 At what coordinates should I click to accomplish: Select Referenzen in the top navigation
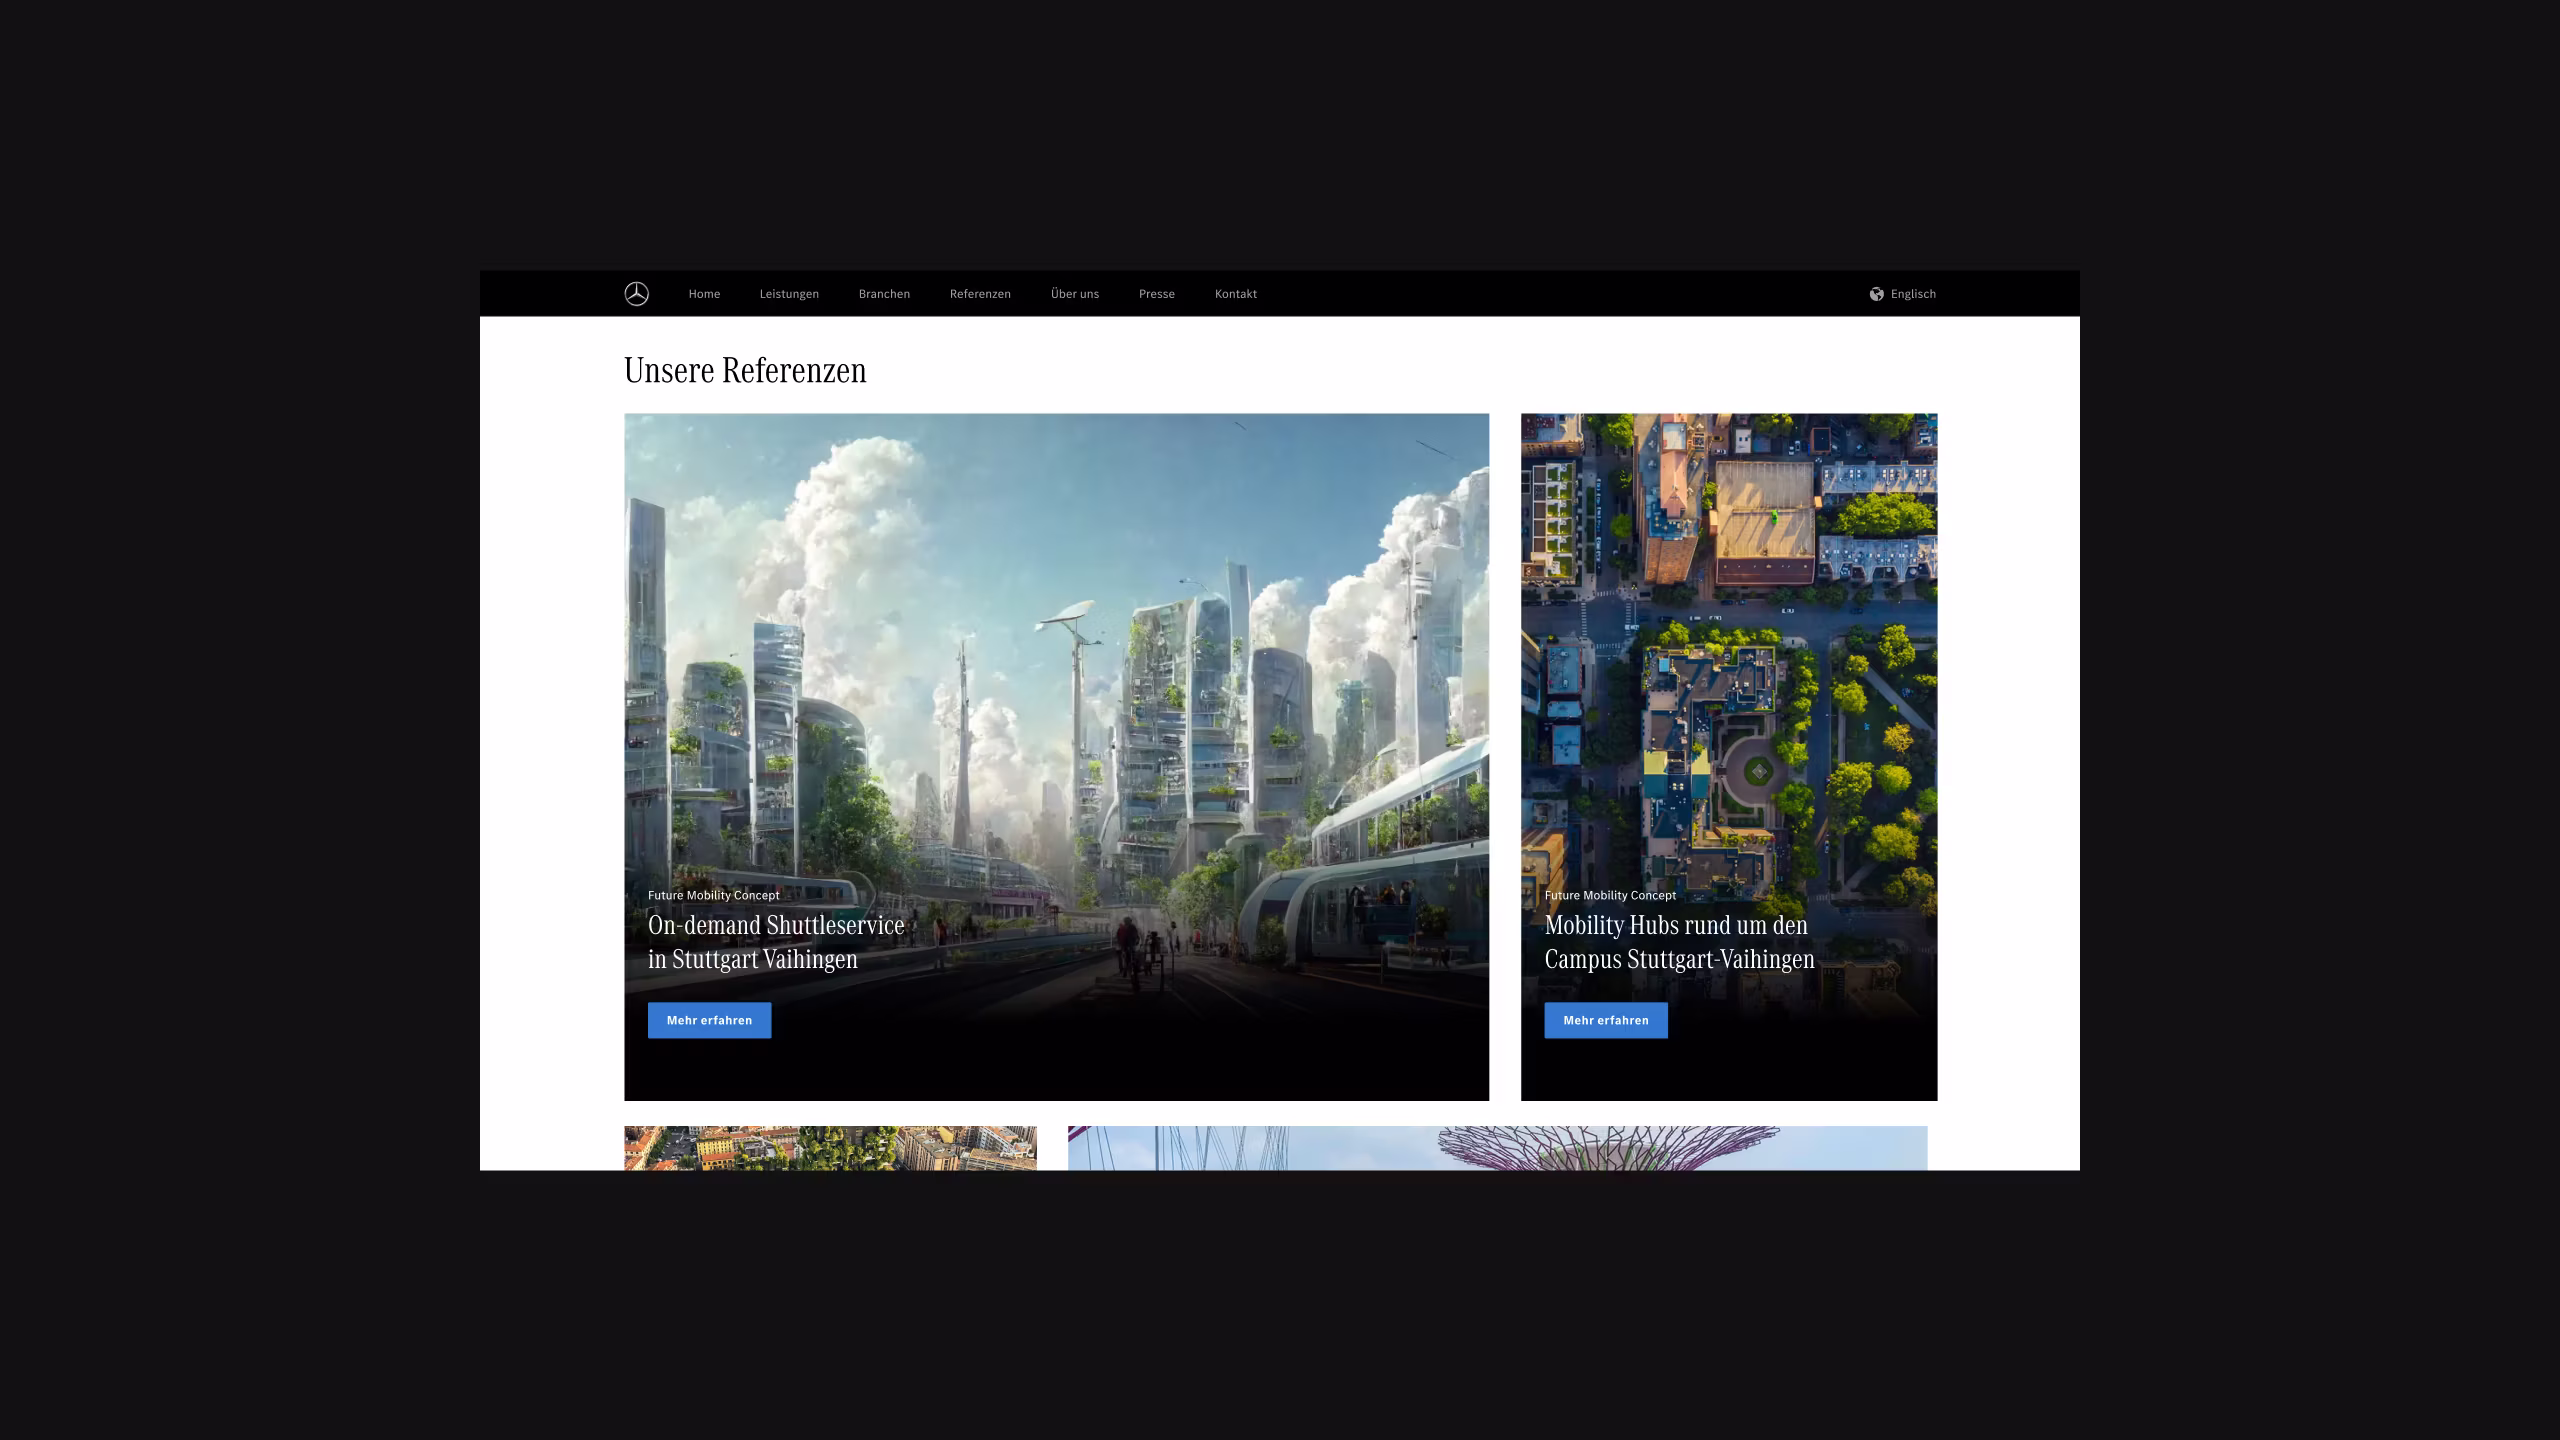(x=980, y=294)
